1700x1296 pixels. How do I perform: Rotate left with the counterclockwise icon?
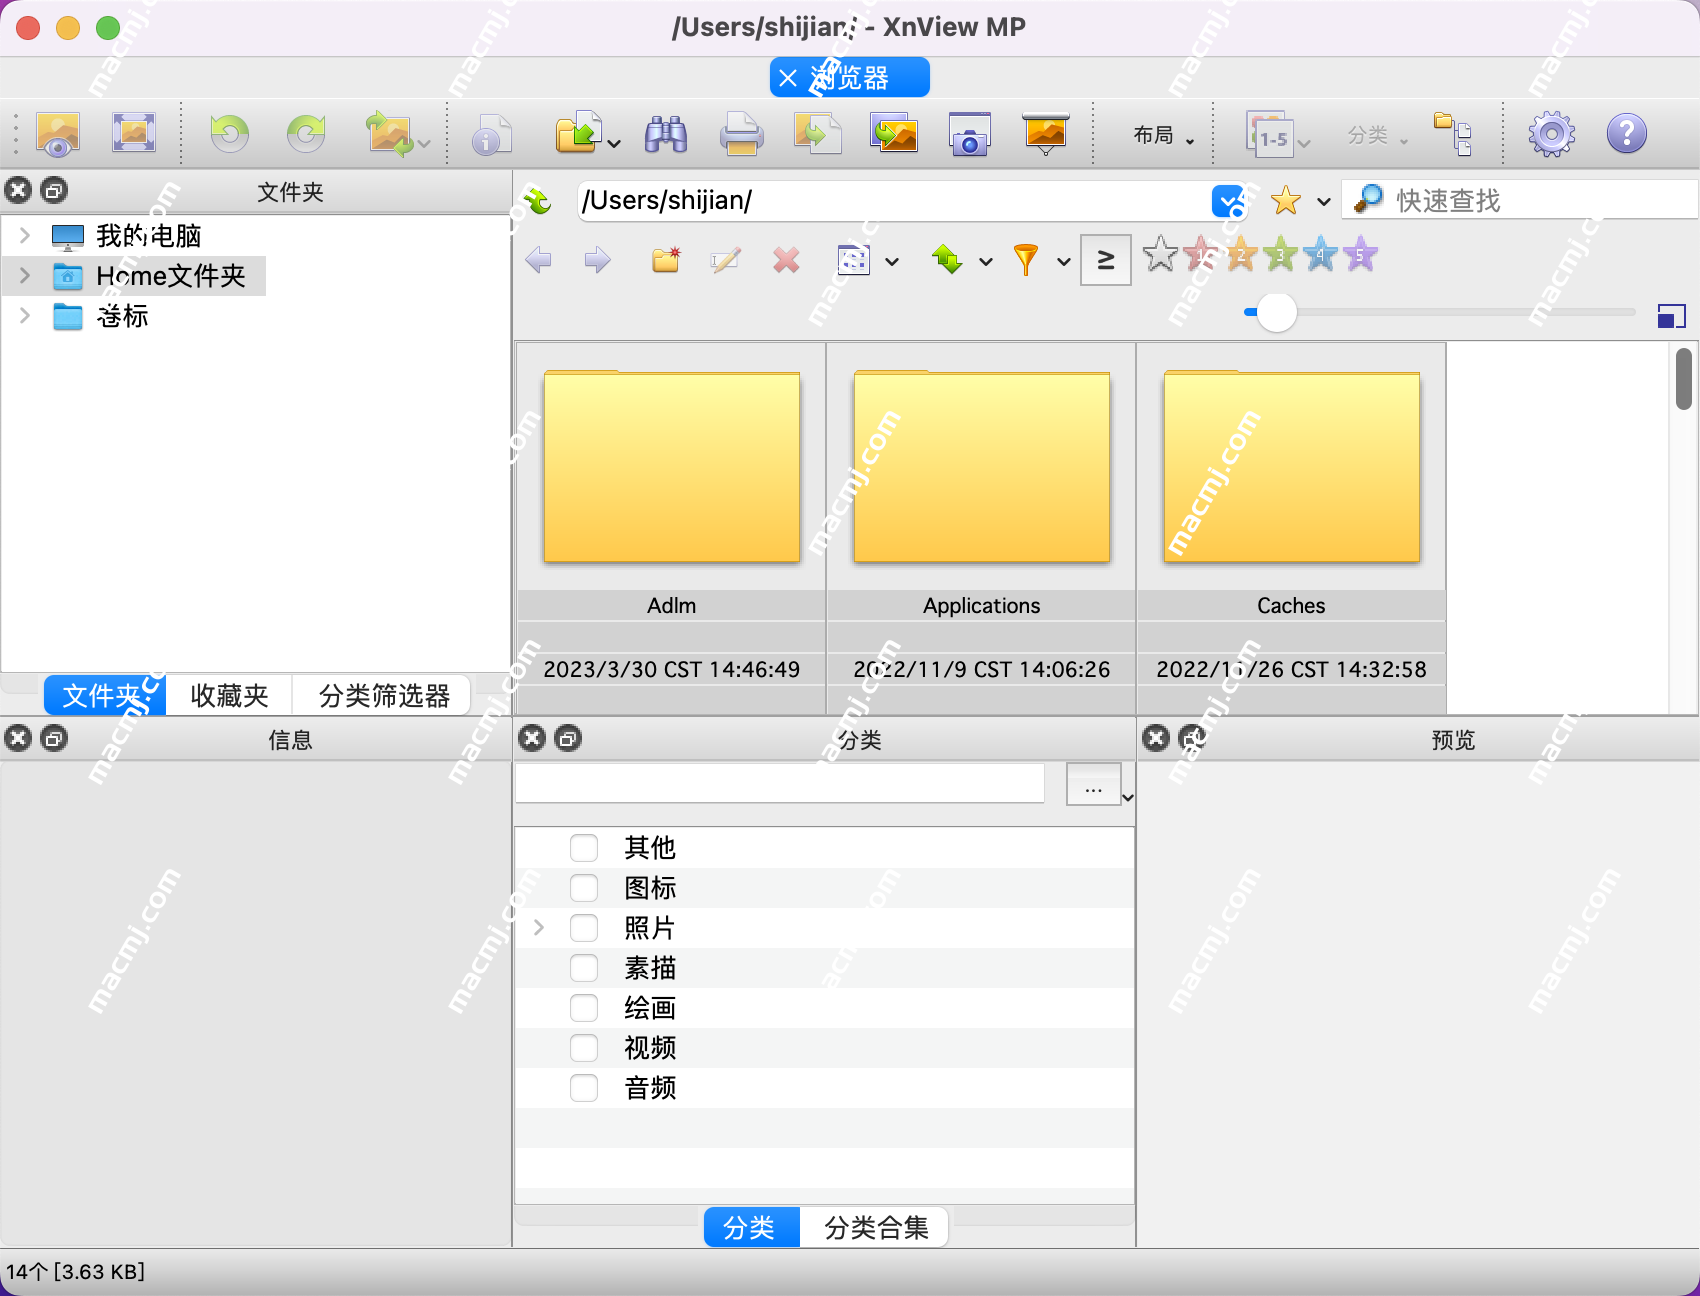tap(230, 133)
